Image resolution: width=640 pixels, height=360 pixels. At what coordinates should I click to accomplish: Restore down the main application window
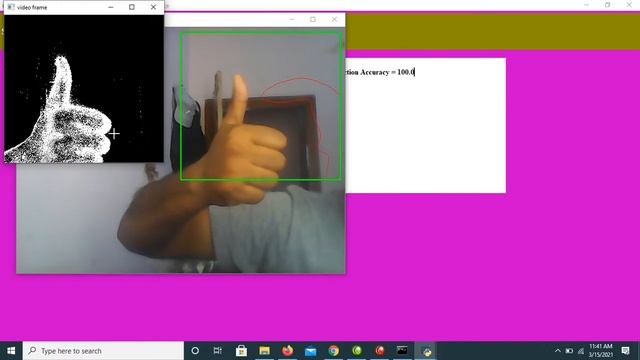[x=607, y=5]
